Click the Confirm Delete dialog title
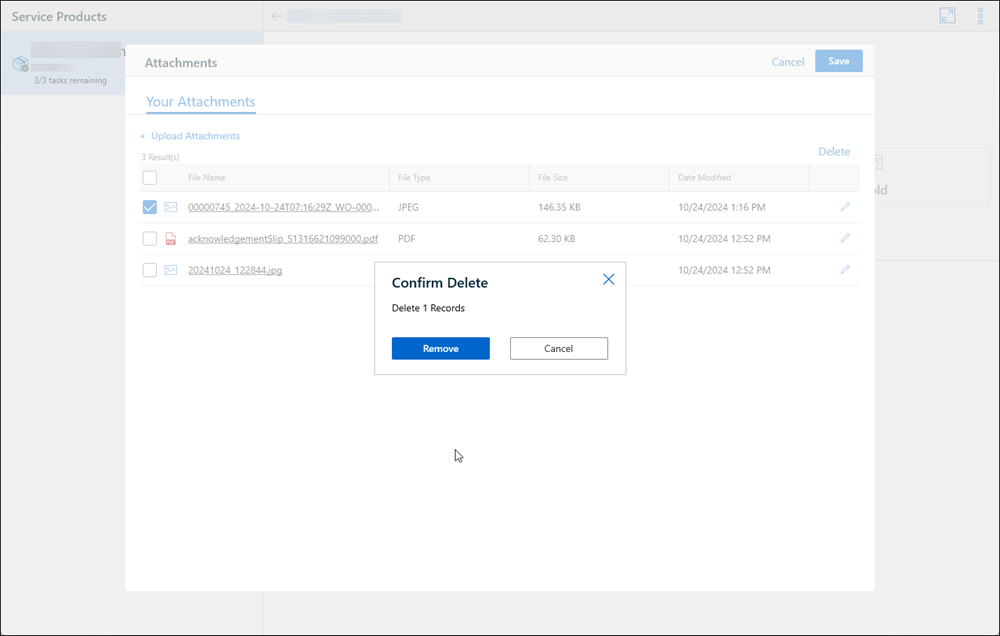 (x=439, y=283)
